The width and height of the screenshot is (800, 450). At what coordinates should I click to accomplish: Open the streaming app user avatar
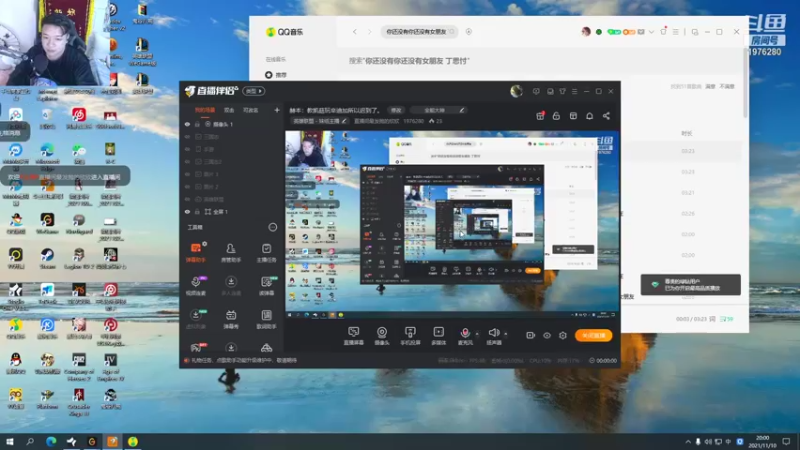(x=516, y=91)
